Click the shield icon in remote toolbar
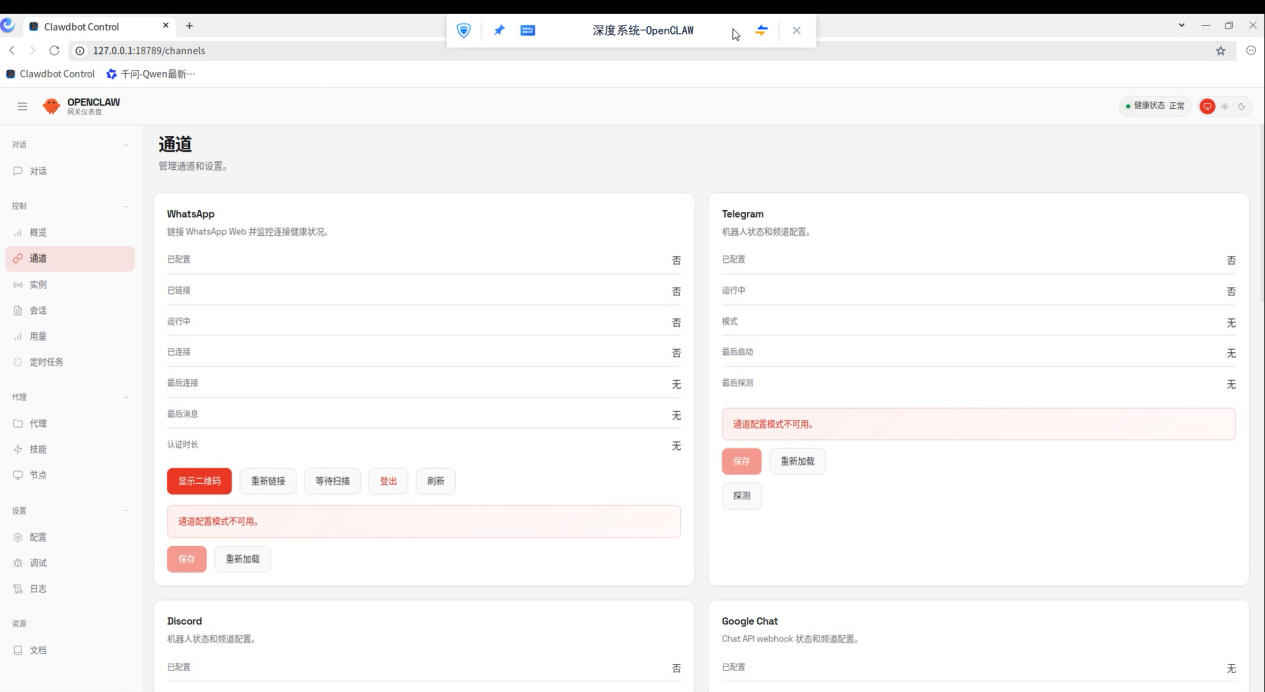 (x=463, y=31)
